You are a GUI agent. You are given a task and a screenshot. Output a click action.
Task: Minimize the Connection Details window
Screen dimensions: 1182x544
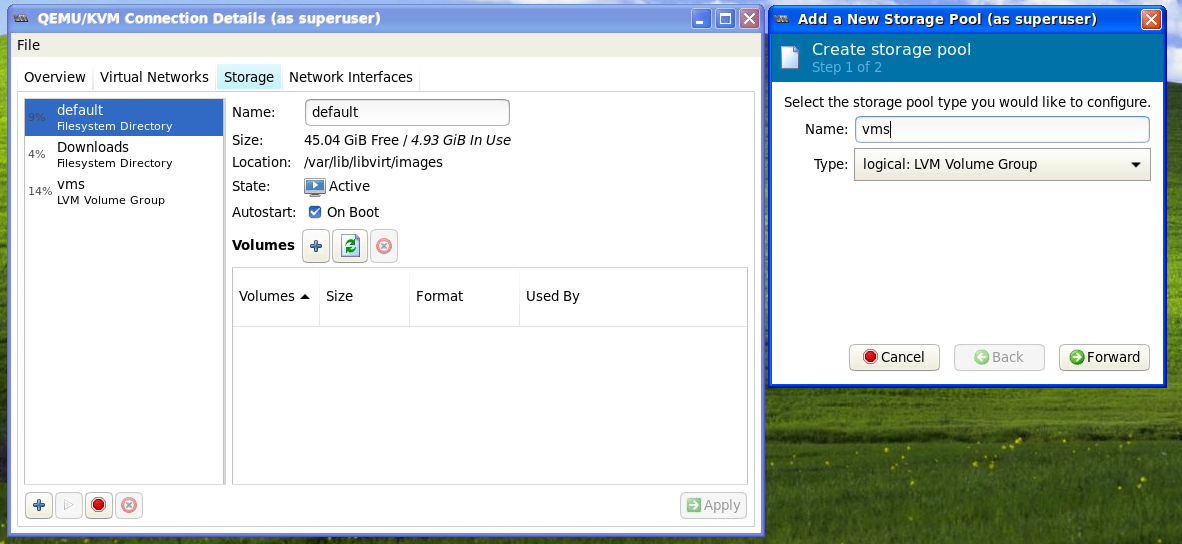point(702,19)
